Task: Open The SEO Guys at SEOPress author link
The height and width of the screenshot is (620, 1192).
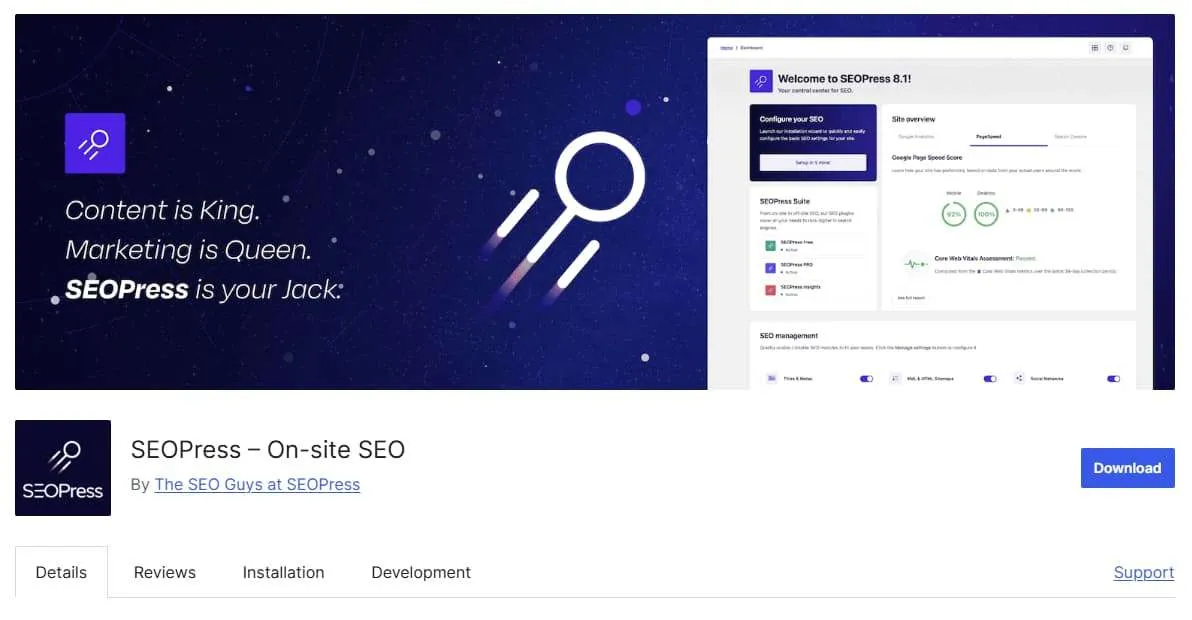Action: click(x=257, y=485)
